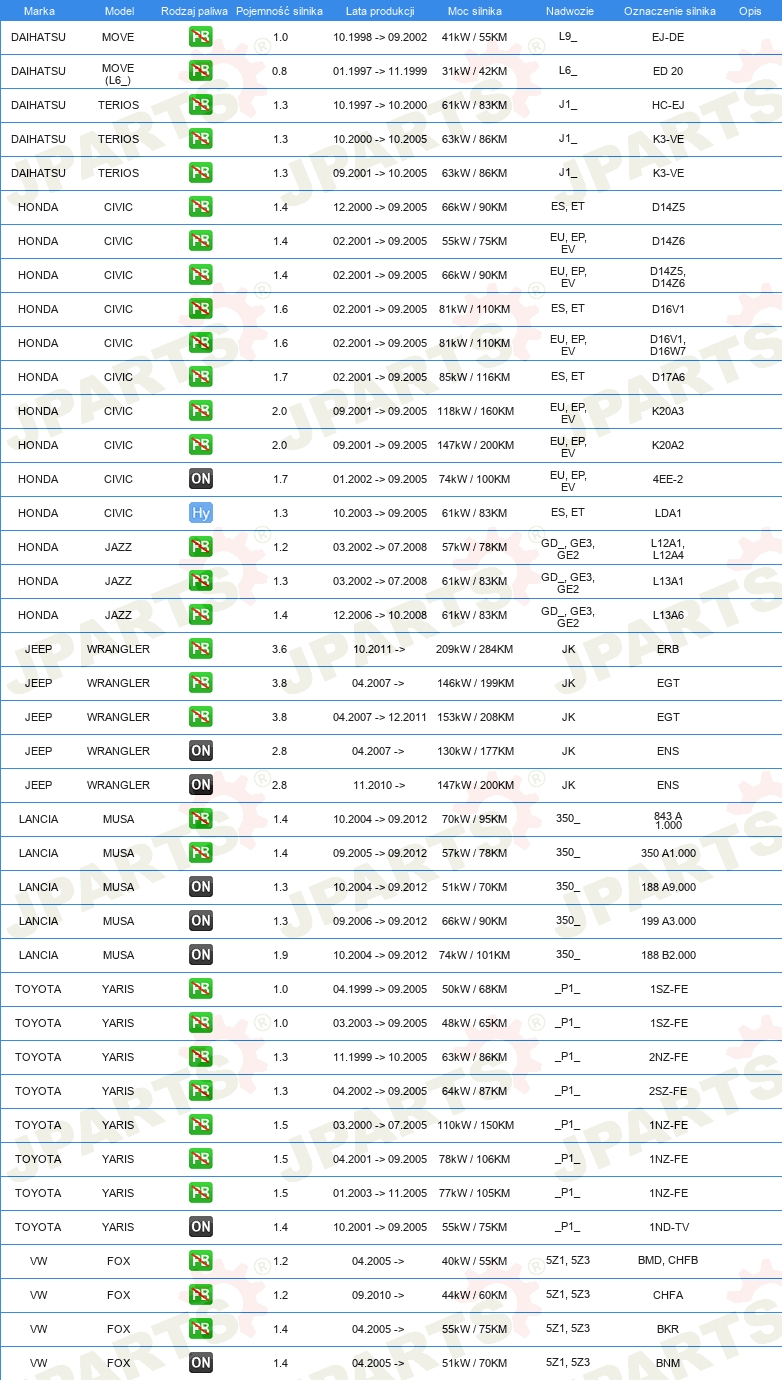
Task: Click the 12.2006 -> 10.2008 date cell
Action: tap(380, 615)
